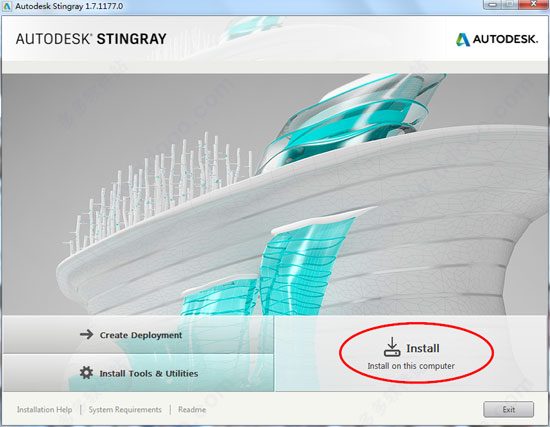Click the 'Autodesk Stingray 1.7.1177.0' title text
The image size is (550, 427).
point(69,6)
